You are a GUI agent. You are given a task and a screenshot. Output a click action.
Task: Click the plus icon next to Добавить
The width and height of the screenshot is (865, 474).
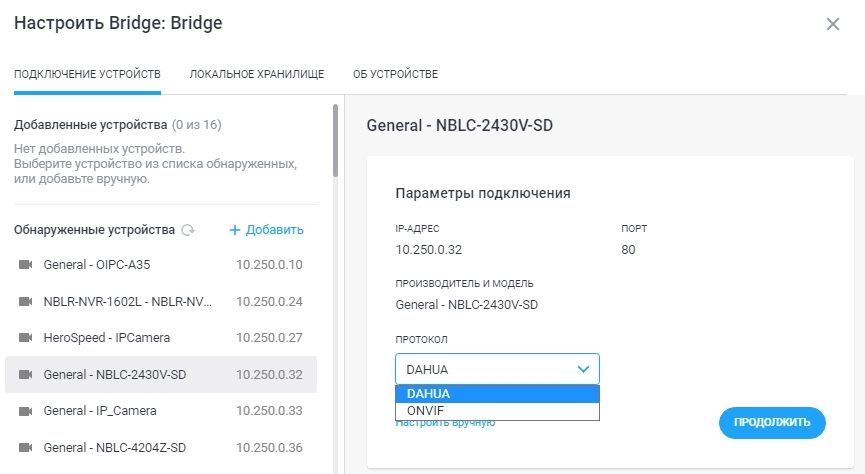[234, 230]
